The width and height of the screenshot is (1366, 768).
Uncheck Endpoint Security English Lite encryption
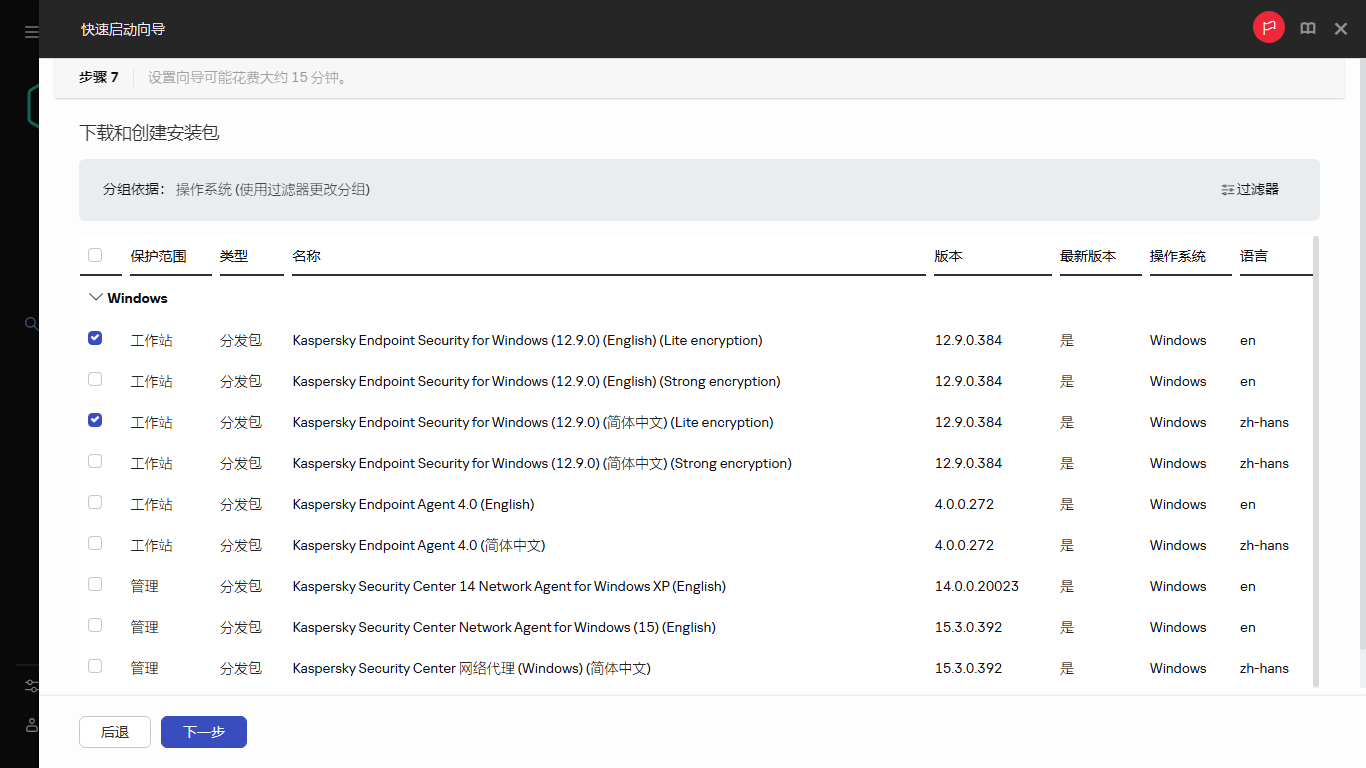point(95,339)
